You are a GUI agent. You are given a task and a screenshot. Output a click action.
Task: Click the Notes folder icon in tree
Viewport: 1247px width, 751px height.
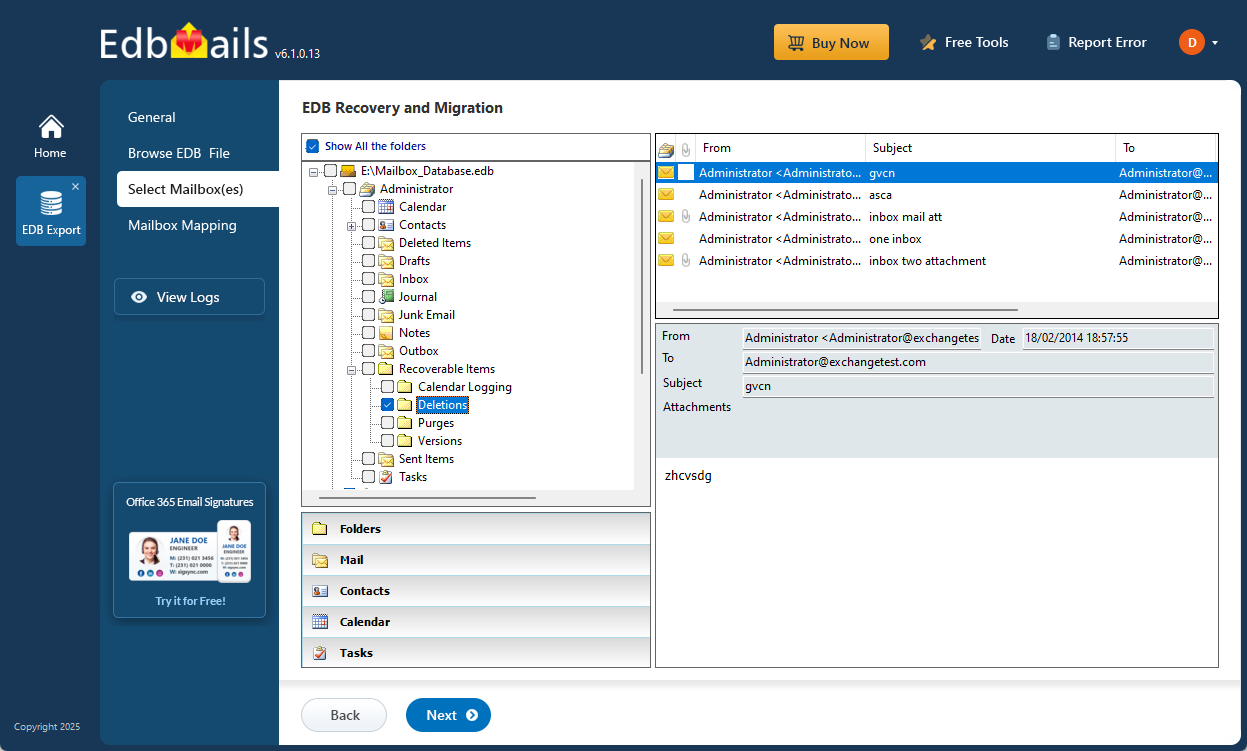tap(386, 333)
